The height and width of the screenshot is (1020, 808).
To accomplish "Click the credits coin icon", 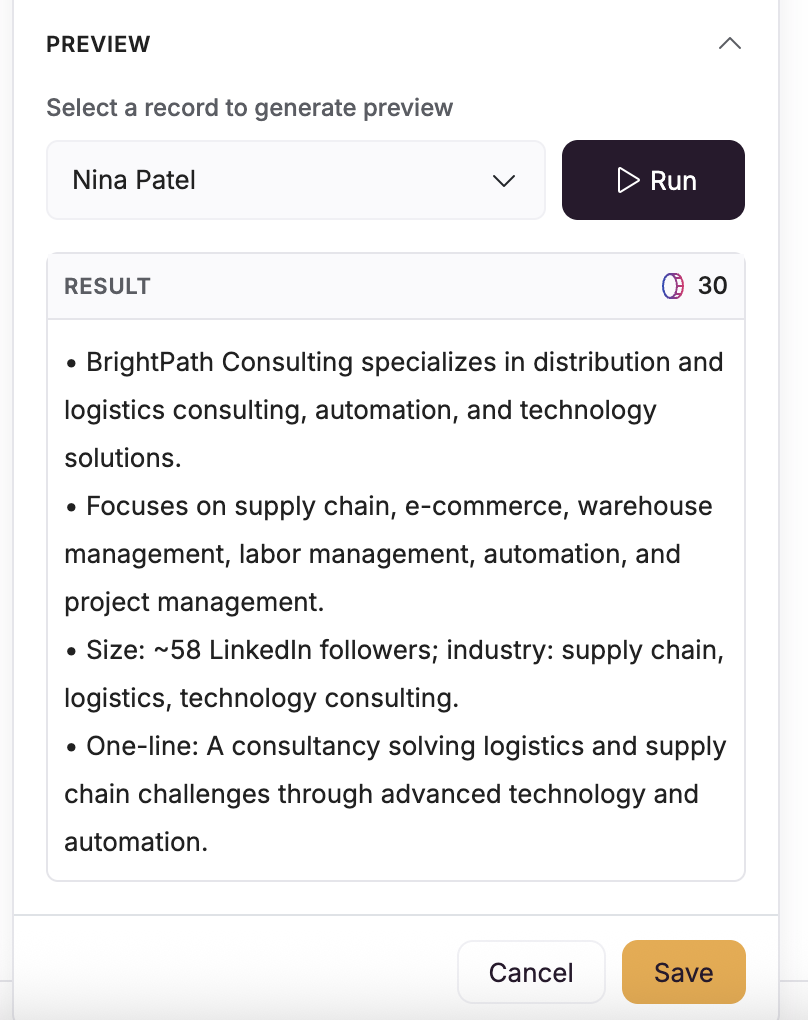I will (673, 286).
